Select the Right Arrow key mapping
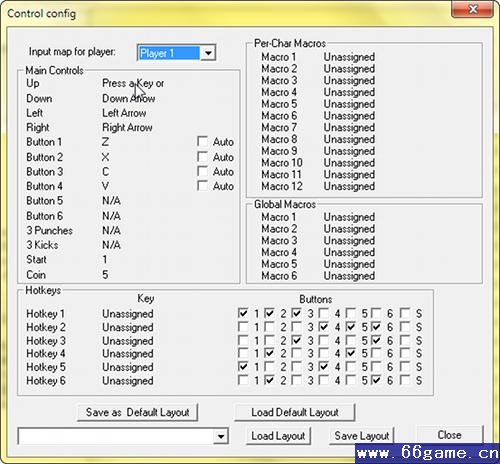This screenshot has height=464, width=500. [127, 127]
